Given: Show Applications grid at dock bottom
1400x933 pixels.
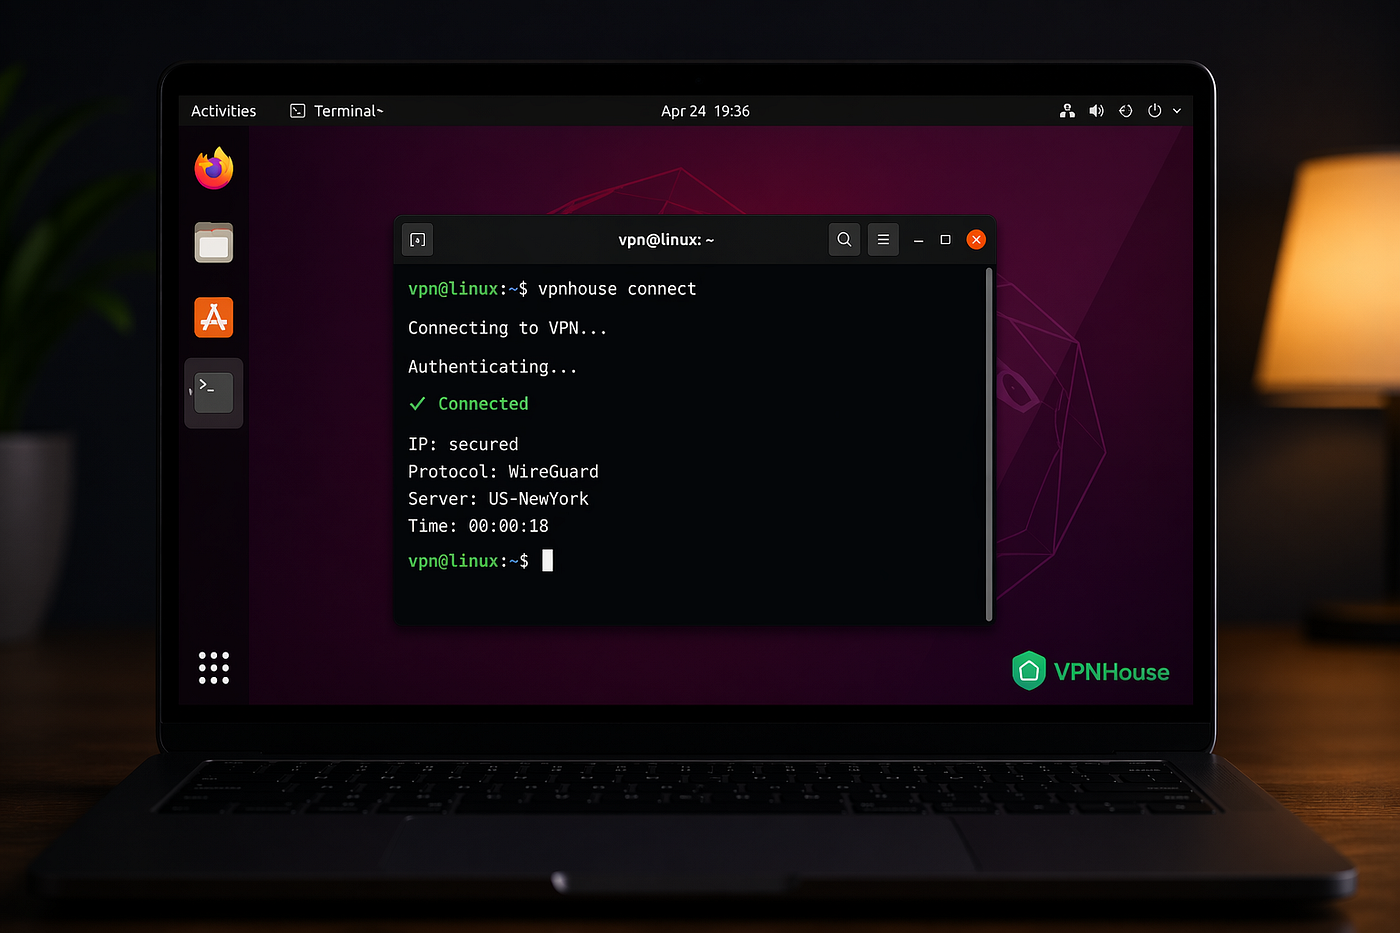Looking at the screenshot, I should [x=213, y=667].
